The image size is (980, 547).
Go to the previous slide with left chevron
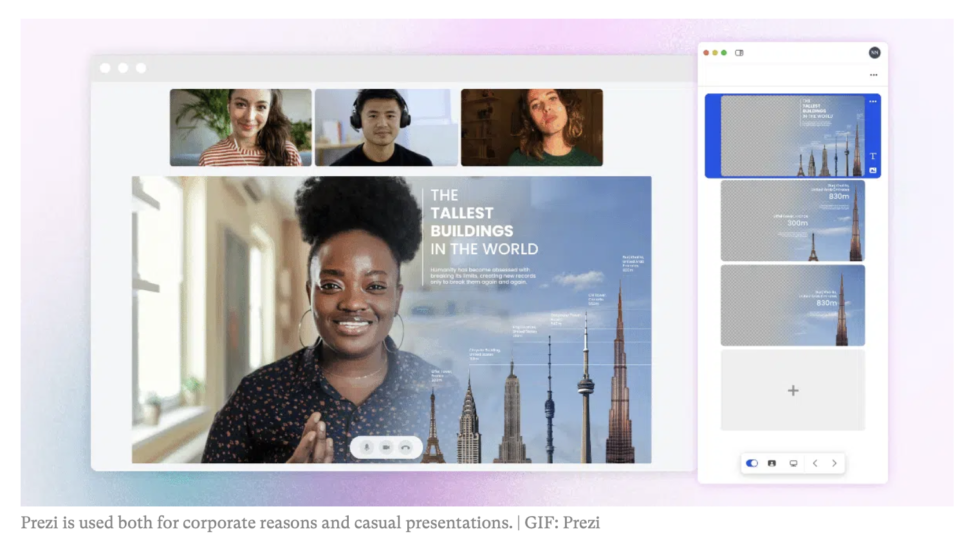[815, 463]
